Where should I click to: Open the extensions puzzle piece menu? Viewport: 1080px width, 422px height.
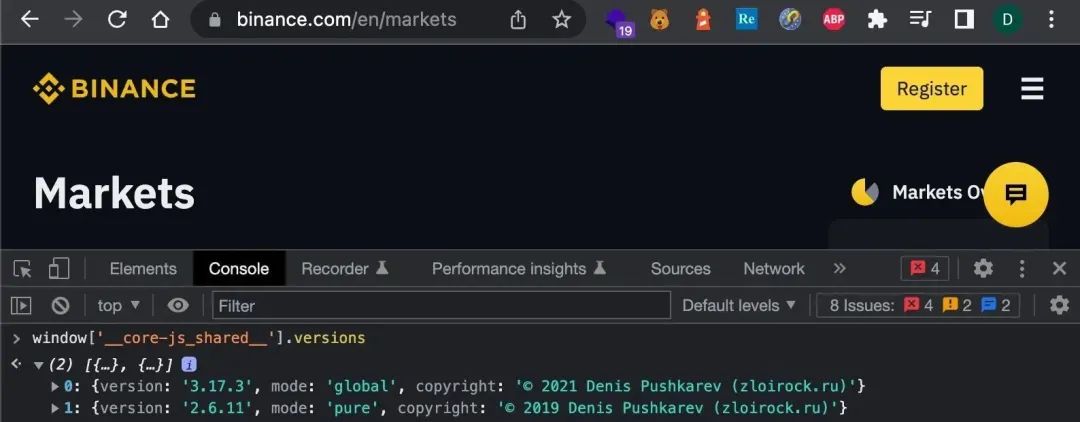[x=877, y=19]
